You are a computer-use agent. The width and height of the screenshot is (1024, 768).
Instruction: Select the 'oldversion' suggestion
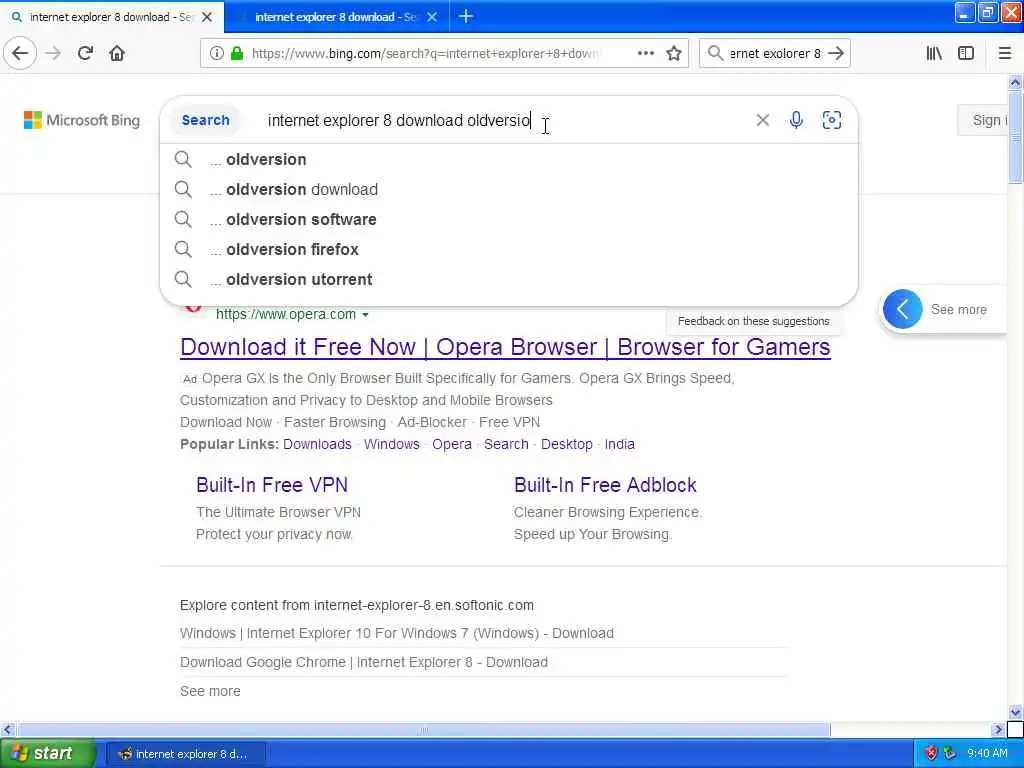point(509,159)
